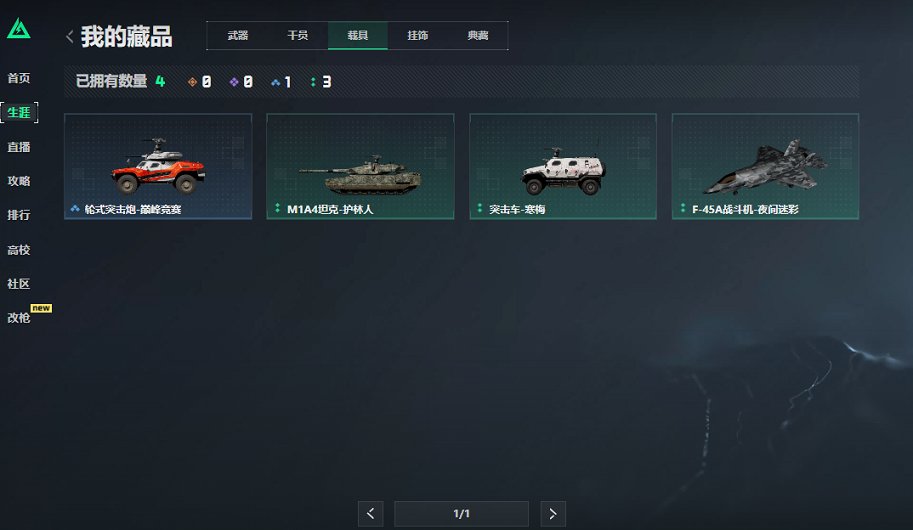Open 首页 in the sidebar
Screen dimensions: 913x530
[x=19, y=78]
